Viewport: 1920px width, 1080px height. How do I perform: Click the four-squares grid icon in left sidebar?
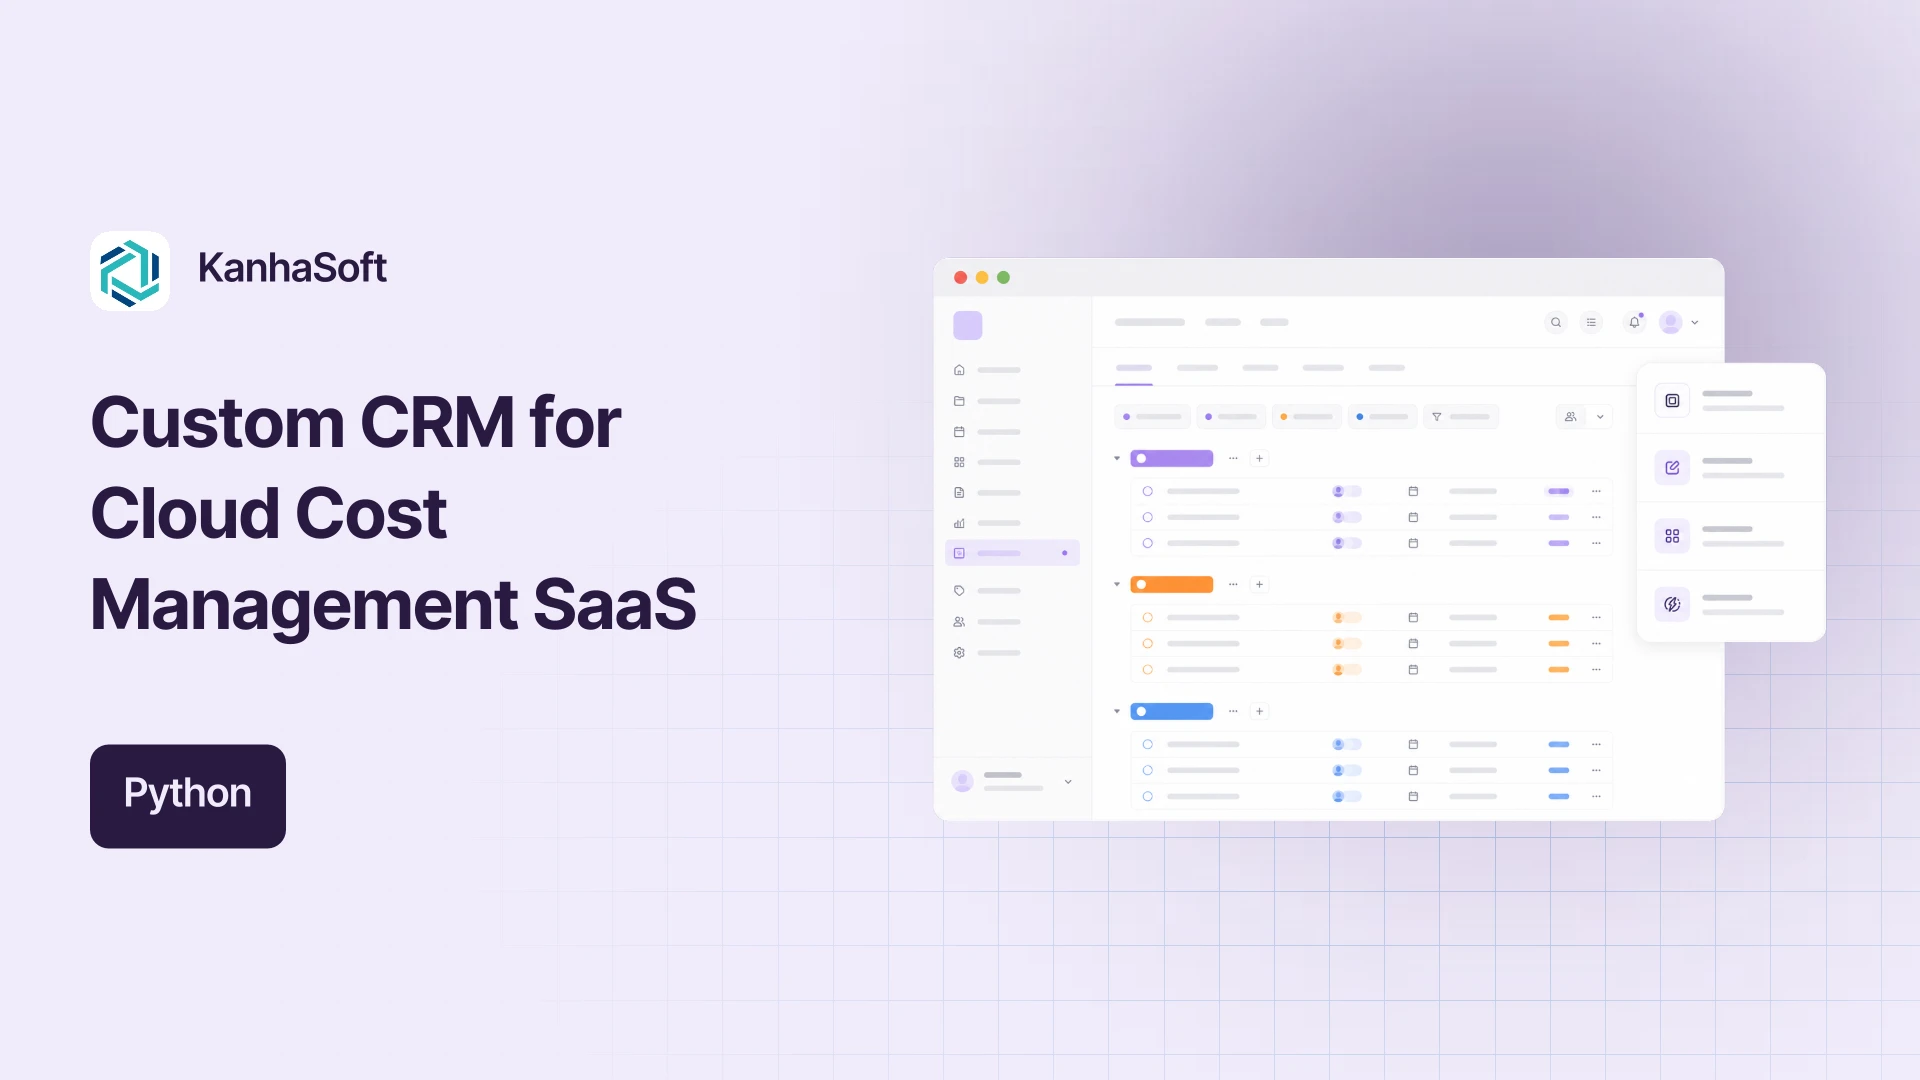[x=959, y=462]
